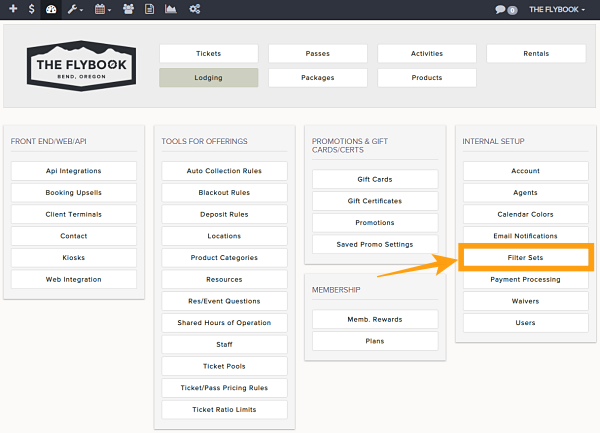Open Gift Certificates

click(x=375, y=201)
